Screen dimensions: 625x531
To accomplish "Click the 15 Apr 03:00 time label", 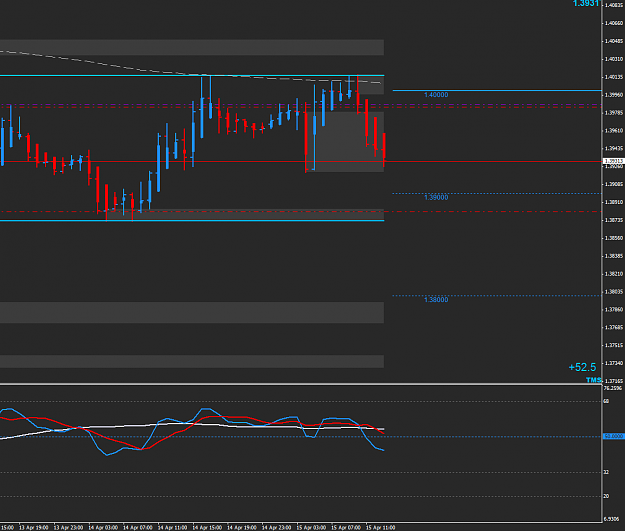I will tap(311, 527).
